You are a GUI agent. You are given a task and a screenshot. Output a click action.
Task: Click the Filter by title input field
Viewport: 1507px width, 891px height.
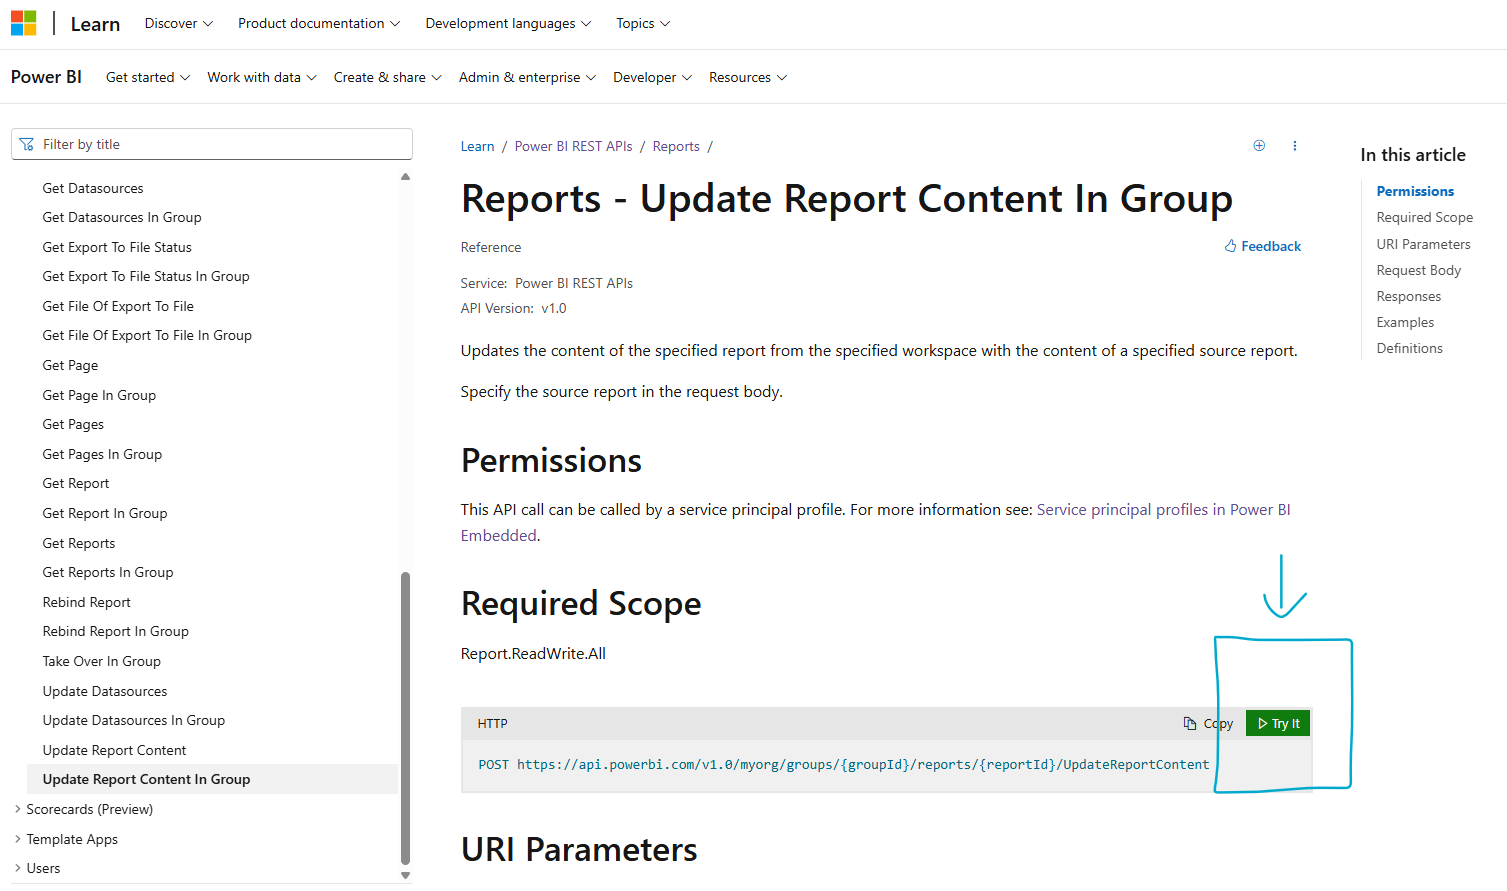(x=212, y=144)
